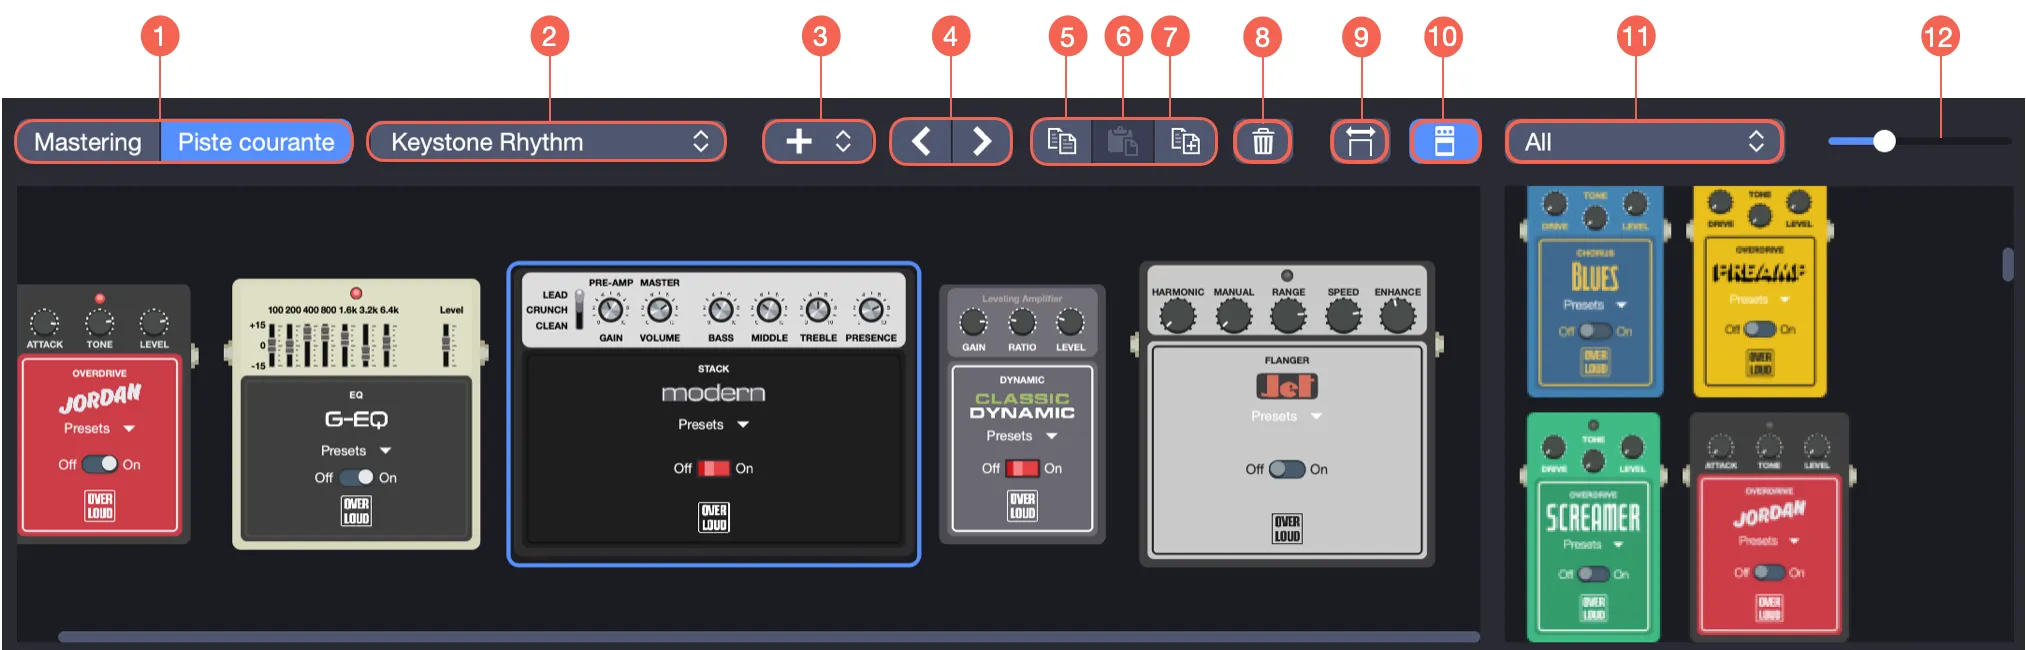Screen dimensions: 2026x650
Task: Click the duplicate preset icon
Action: click(x=1185, y=142)
